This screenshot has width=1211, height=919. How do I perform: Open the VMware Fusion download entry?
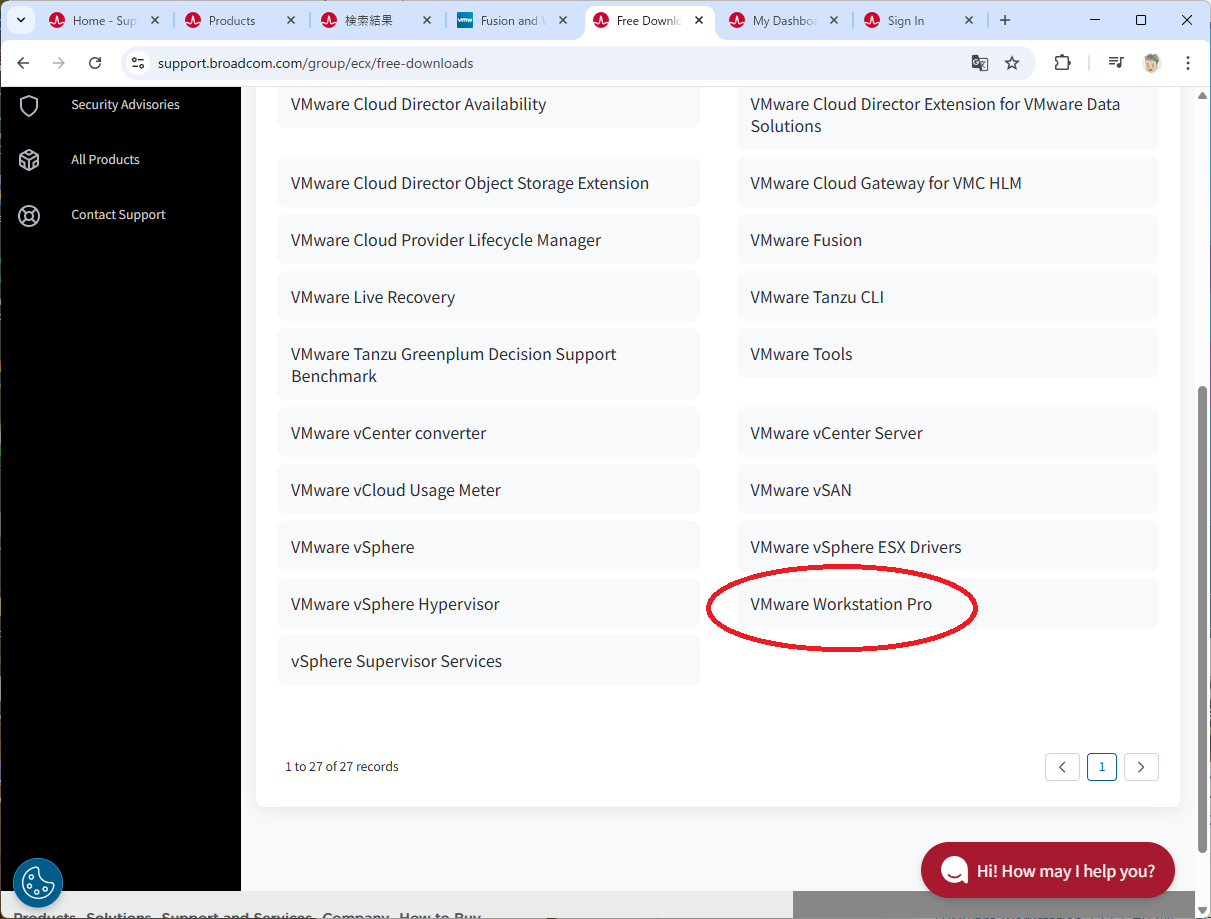tap(806, 240)
